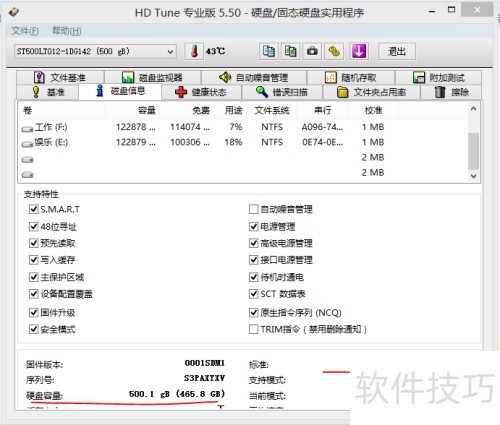Click the thermometer temperature icon
The image size is (500, 425).
click(194, 51)
